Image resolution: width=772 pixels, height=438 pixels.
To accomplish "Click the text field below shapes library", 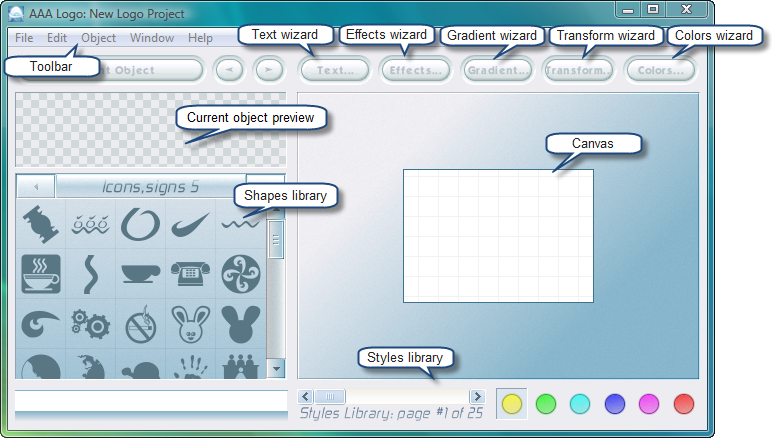I will point(151,401).
